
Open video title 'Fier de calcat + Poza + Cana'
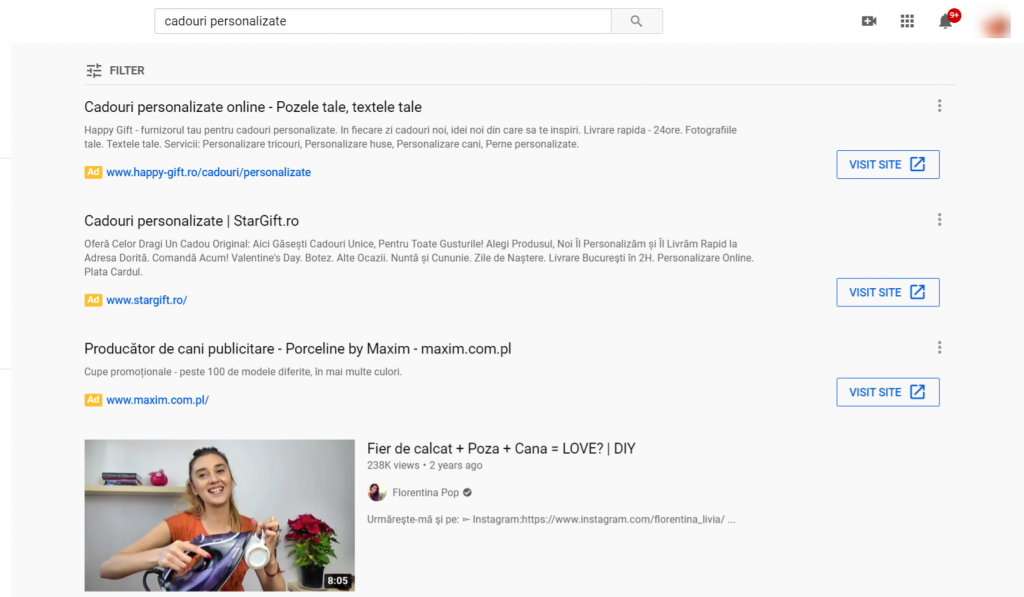[501, 449]
